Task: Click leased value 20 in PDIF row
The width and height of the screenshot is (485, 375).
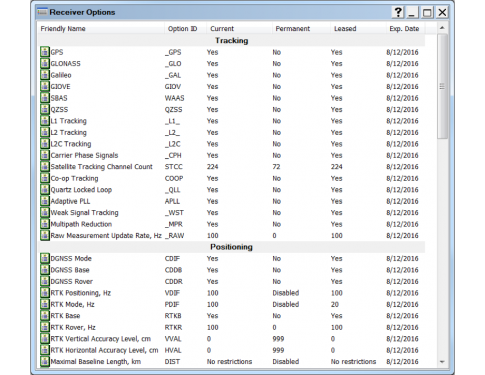Action: pyautogui.click(x=335, y=304)
